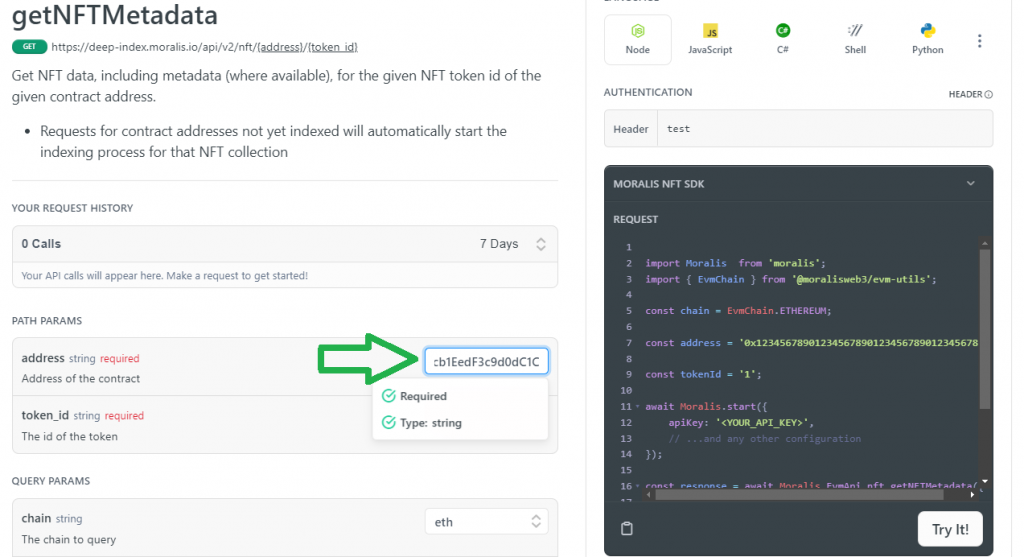Click the 'token_id' parameter label
This screenshot has width=1024, height=557.
point(45,415)
